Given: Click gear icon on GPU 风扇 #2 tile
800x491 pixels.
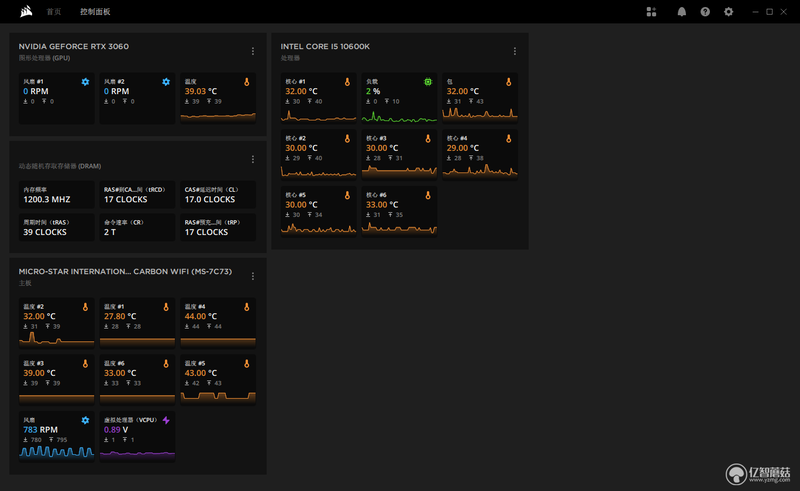Looking at the screenshot, I should tap(166, 82).
